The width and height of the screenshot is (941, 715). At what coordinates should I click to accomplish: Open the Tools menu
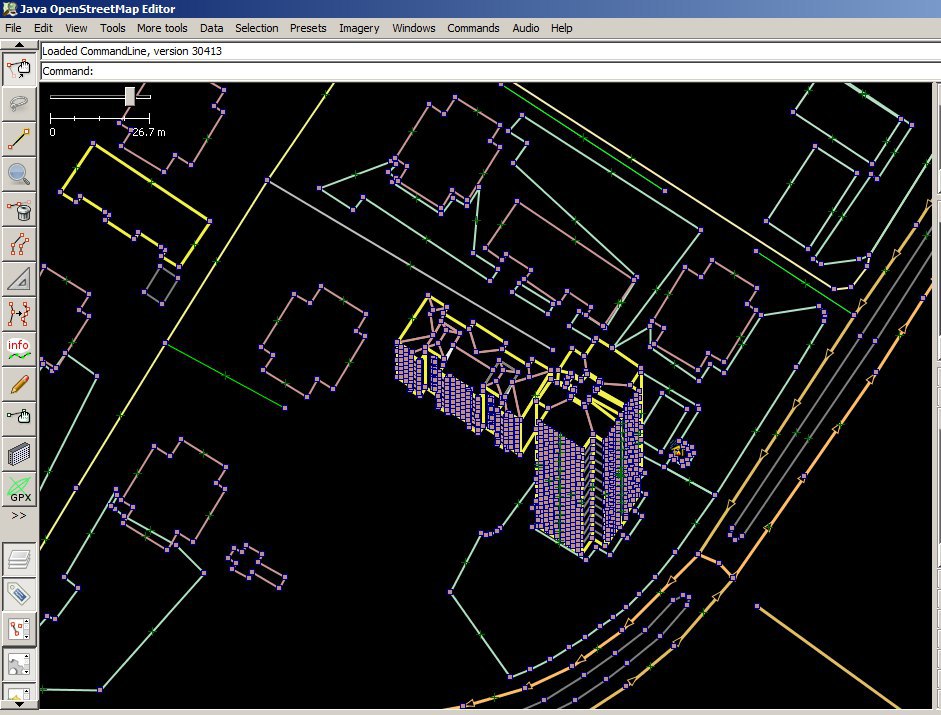click(113, 28)
